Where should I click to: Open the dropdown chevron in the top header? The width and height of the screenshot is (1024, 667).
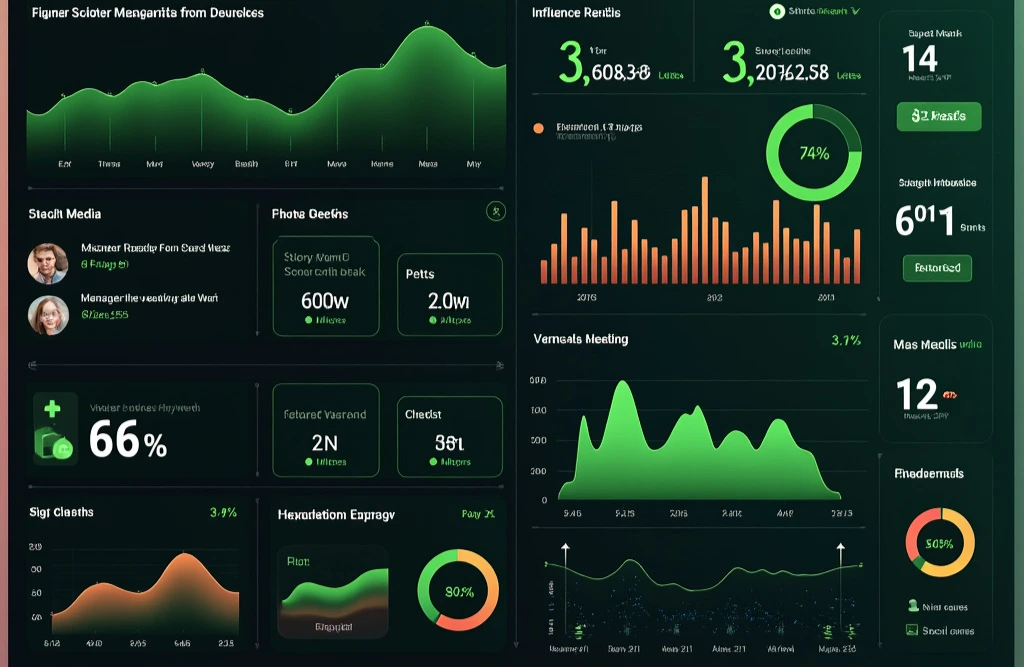(x=856, y=12)
